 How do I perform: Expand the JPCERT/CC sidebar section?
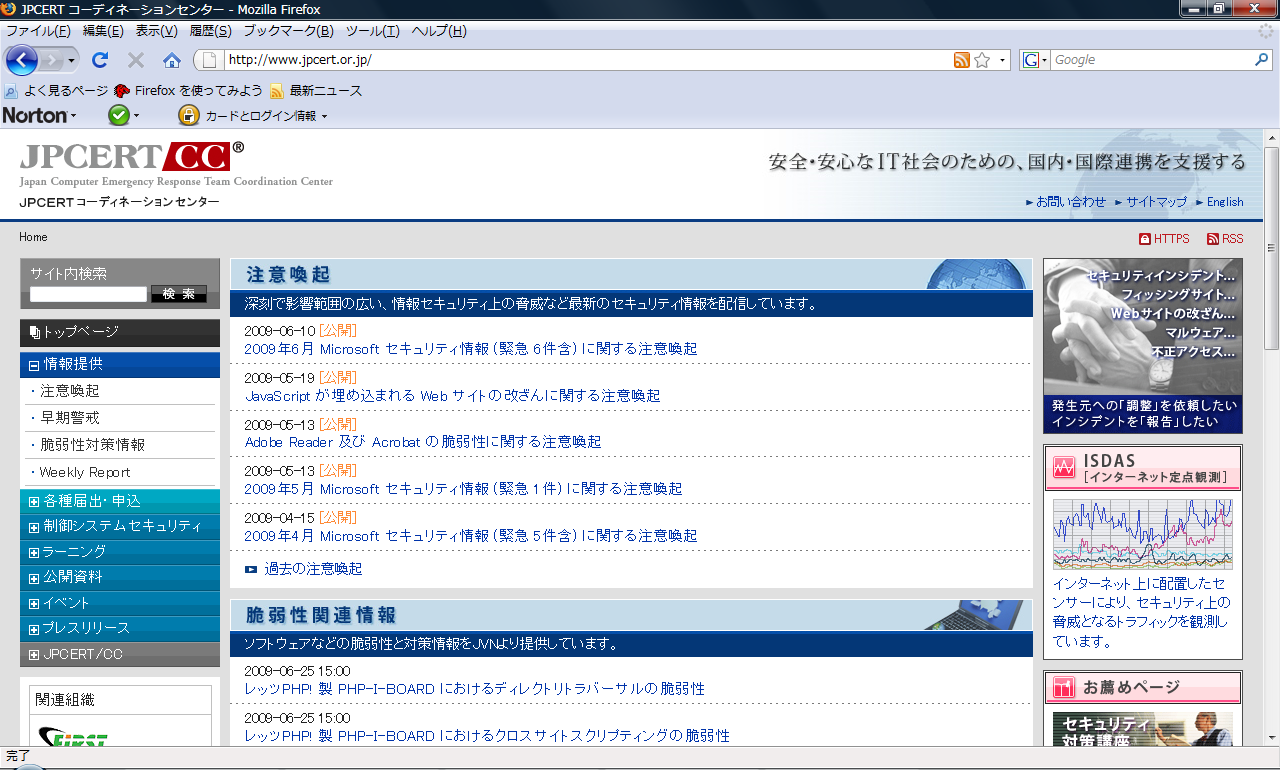[34, 655]
